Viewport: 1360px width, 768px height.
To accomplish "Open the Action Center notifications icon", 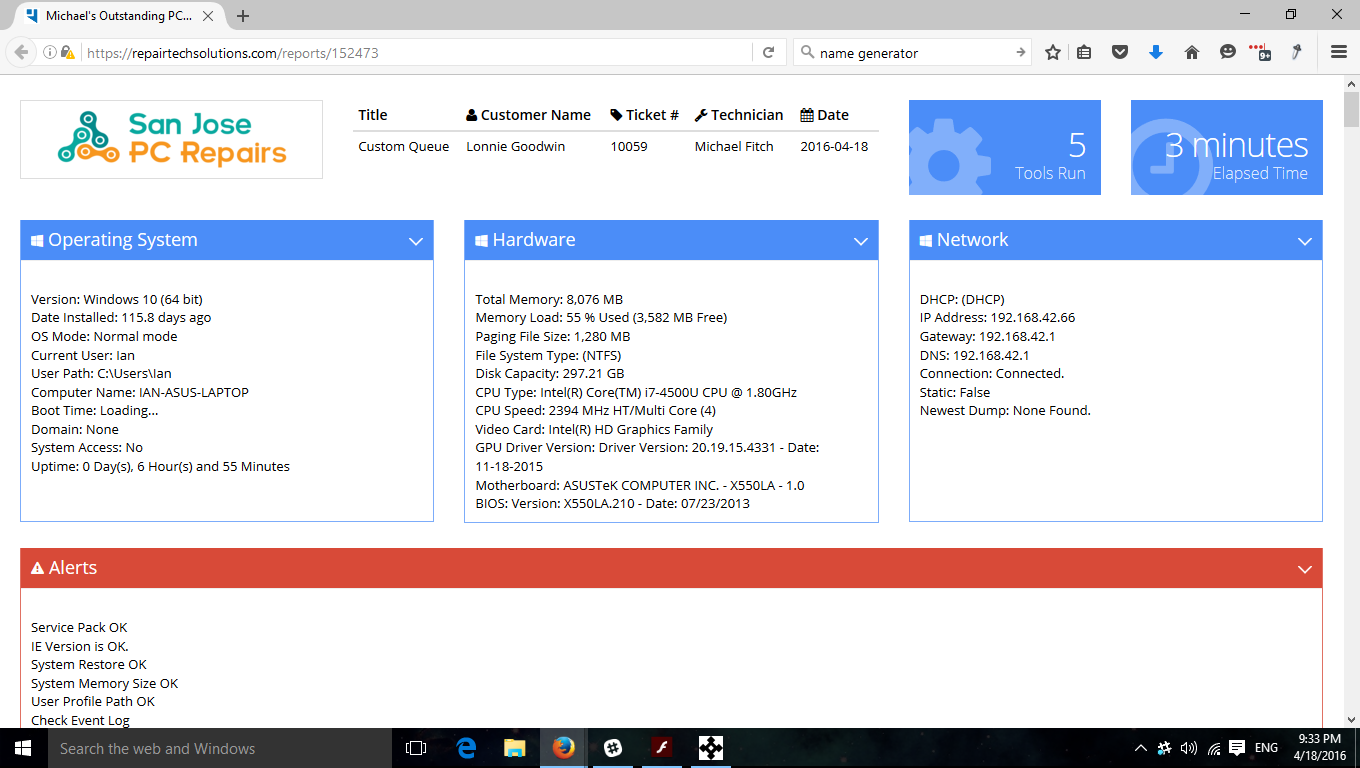I will 1237,748.
